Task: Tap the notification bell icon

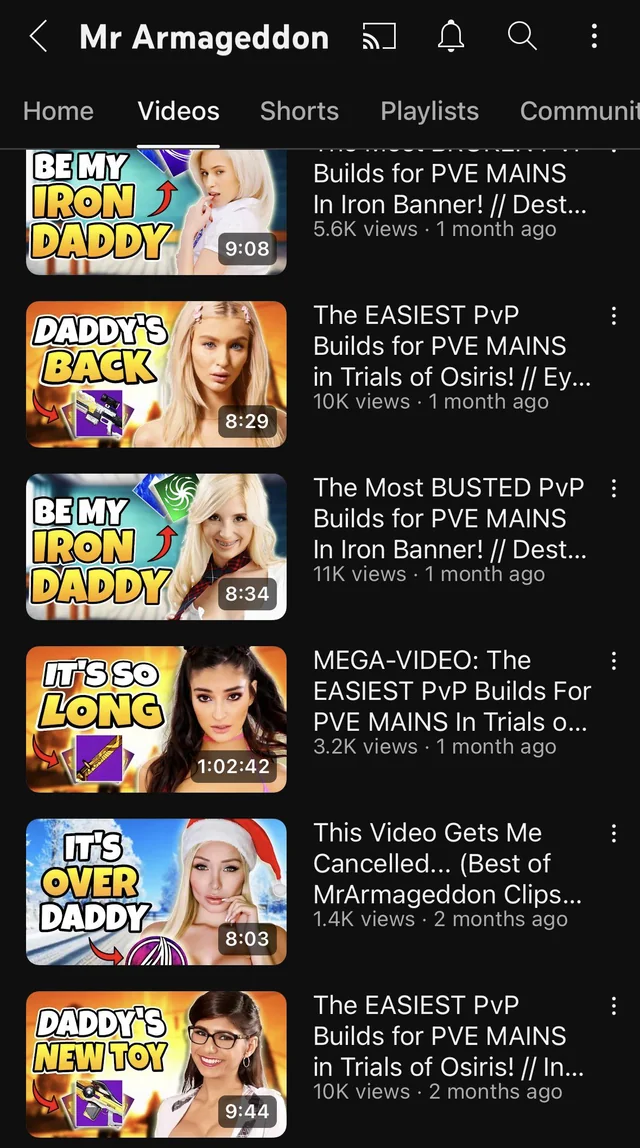Action: click(450, 36)
